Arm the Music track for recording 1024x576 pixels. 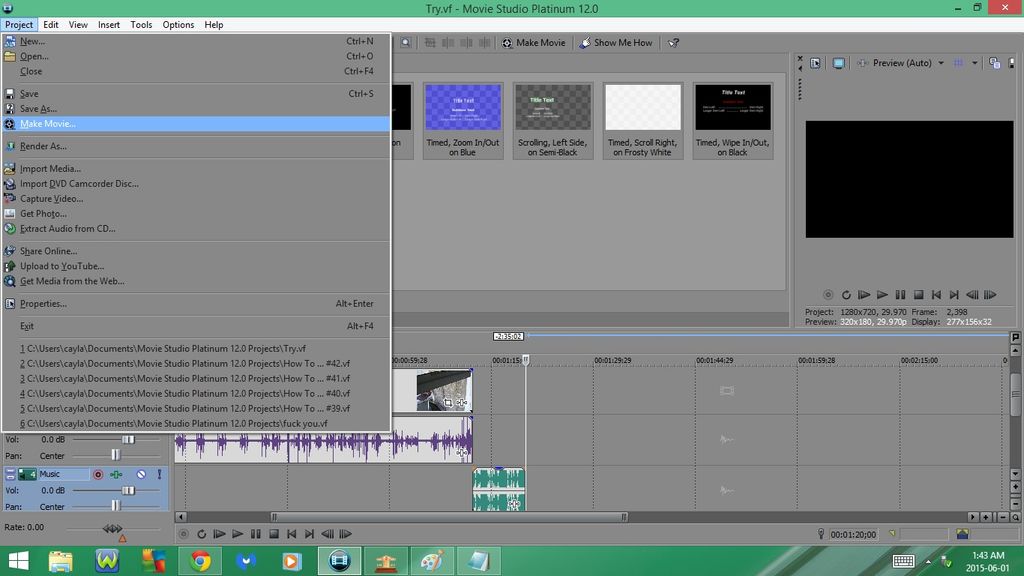pos(98,474)
